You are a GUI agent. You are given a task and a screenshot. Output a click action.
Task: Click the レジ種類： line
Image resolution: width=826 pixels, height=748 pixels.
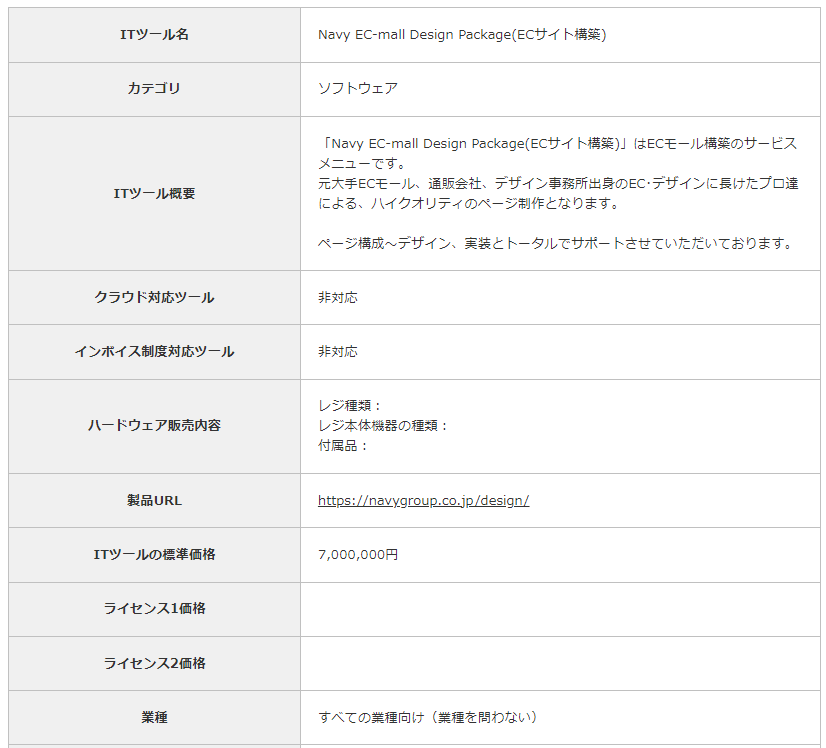(x=349, y=406)
